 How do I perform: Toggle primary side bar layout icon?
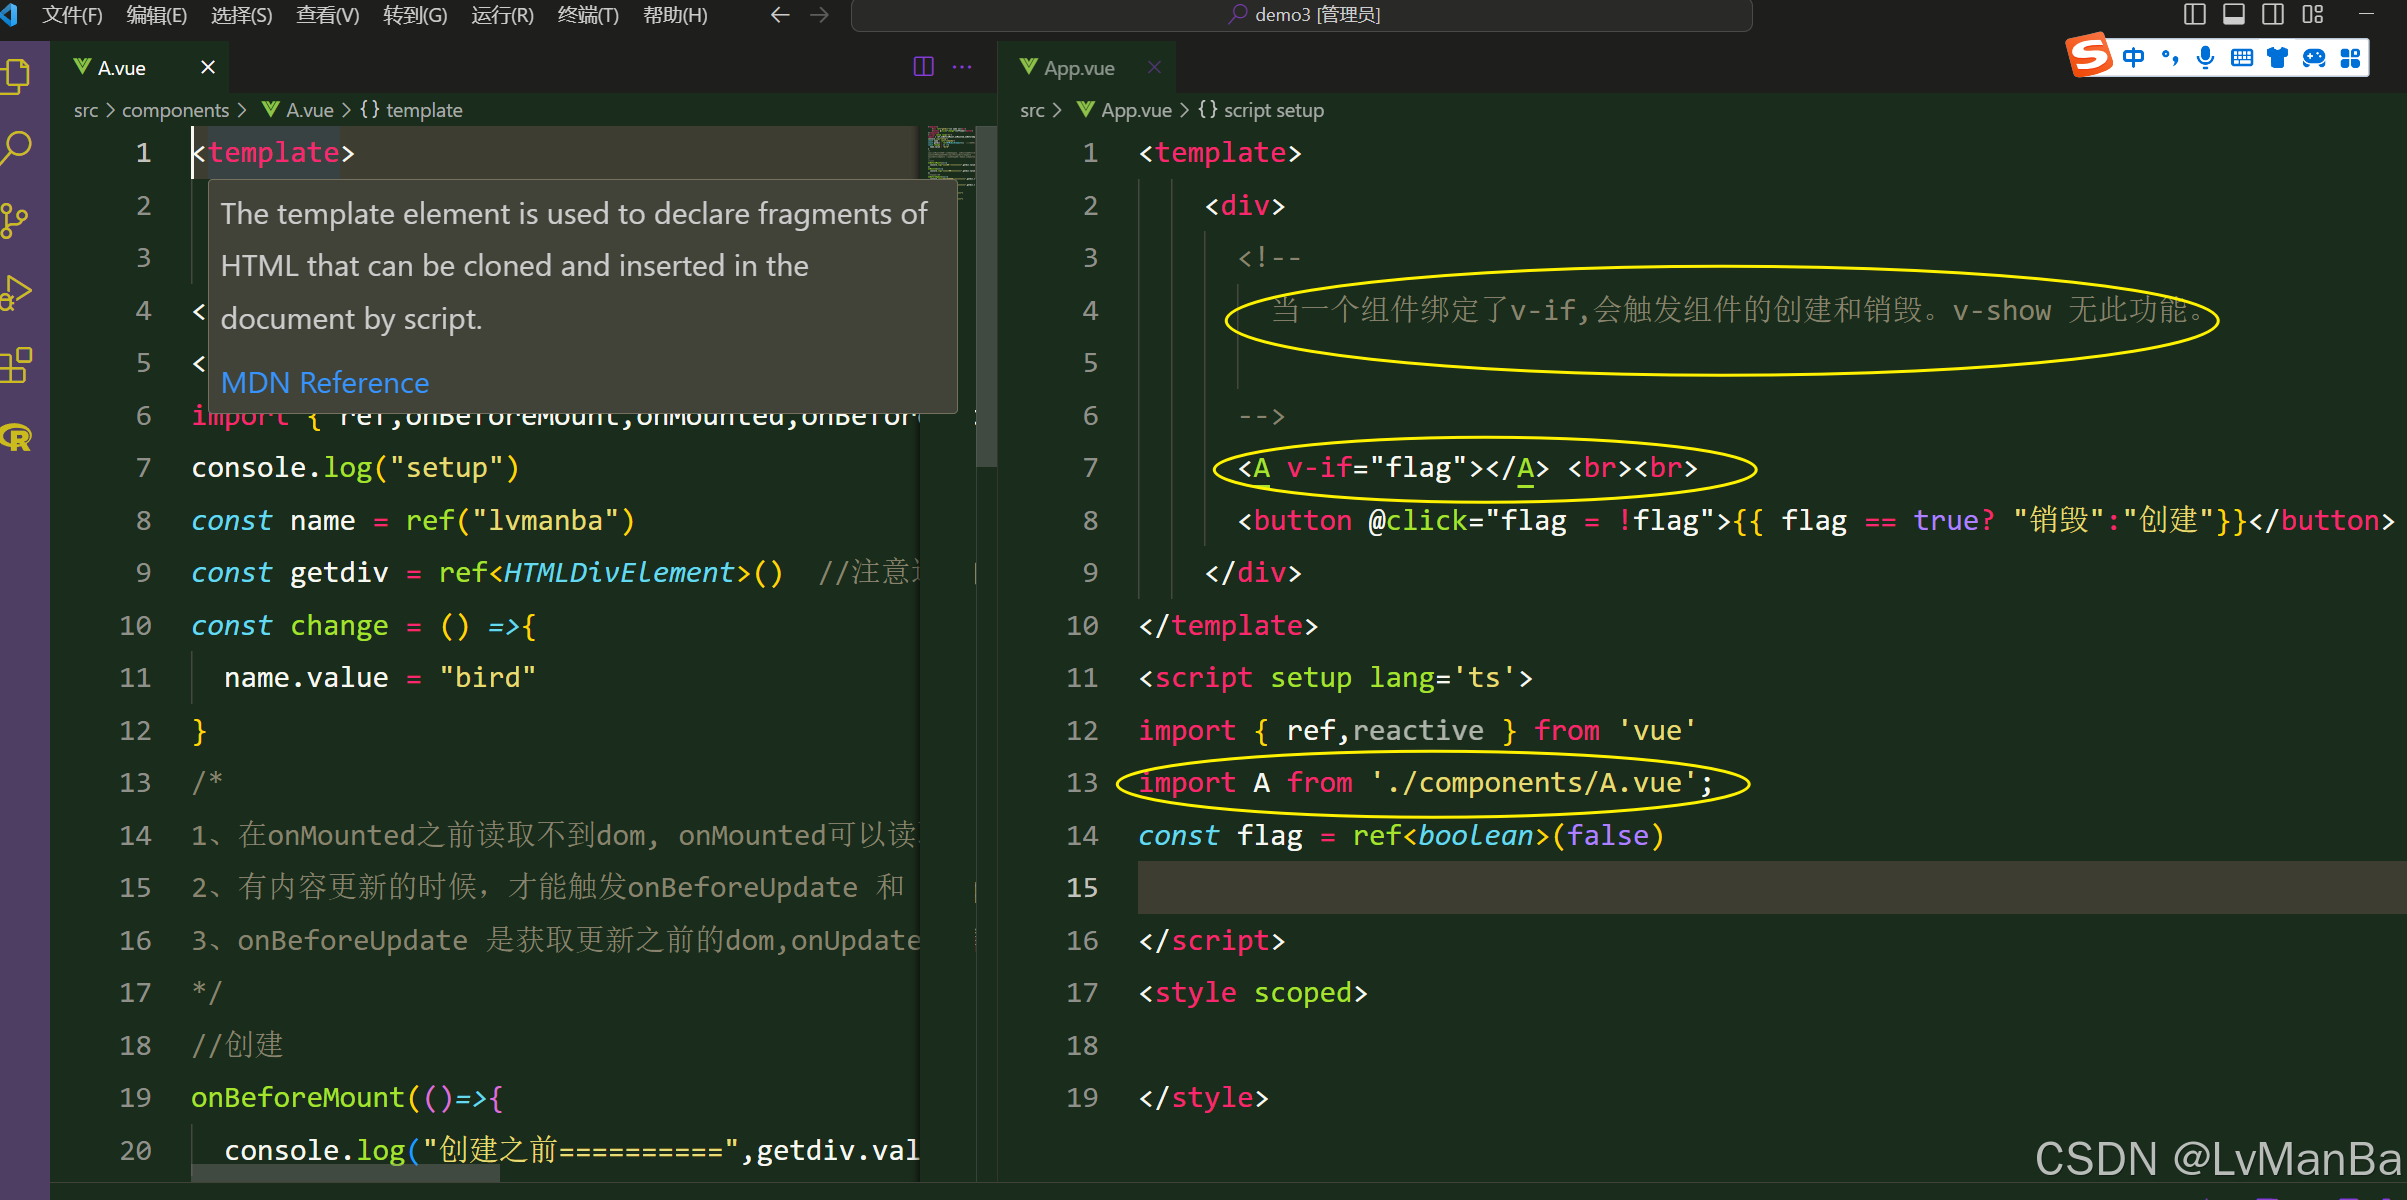[x=2195, y=14]
